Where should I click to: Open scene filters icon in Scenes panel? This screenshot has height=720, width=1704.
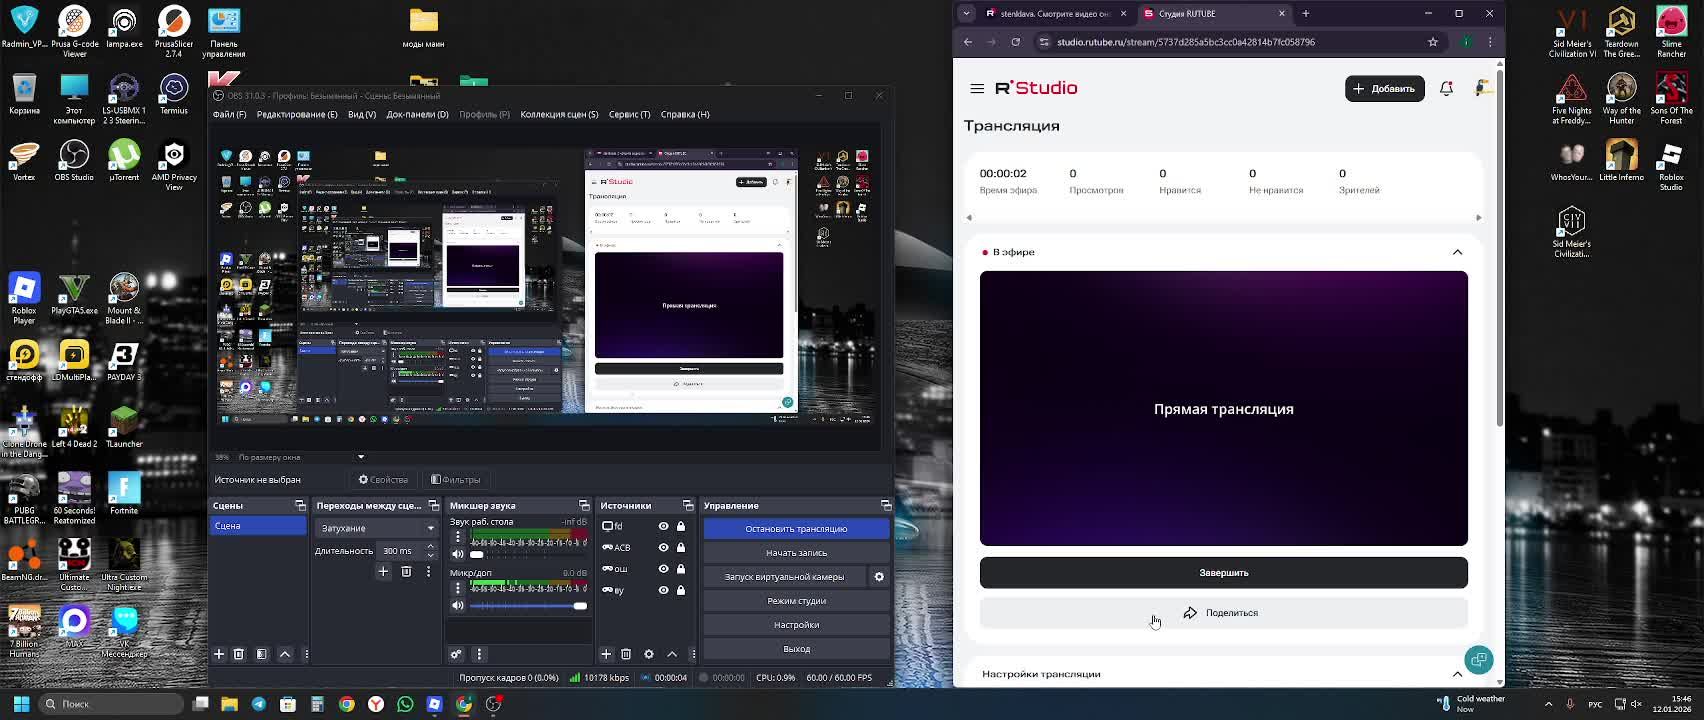coord(262,654)
